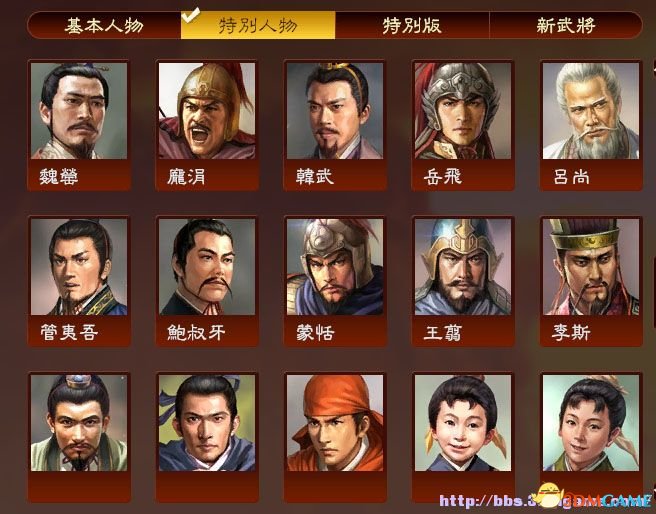Image resolution: width=656 pixels, height=514 pixels.
Task: Select the 管夷吾 character card
Action: tap(79, 281)
